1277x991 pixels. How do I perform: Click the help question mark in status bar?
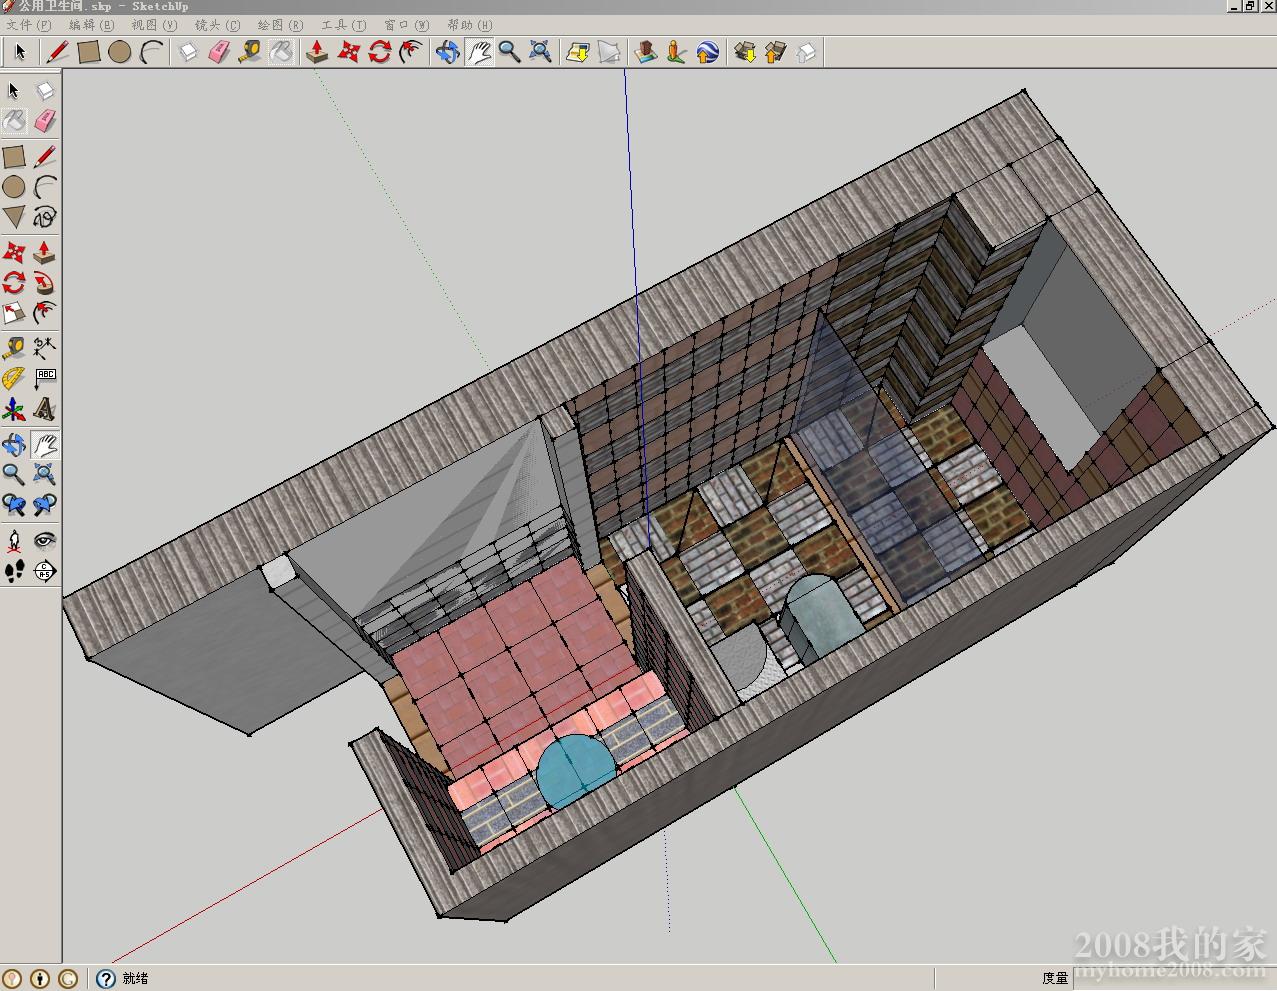pyautogui.click(x=106, y=979)
